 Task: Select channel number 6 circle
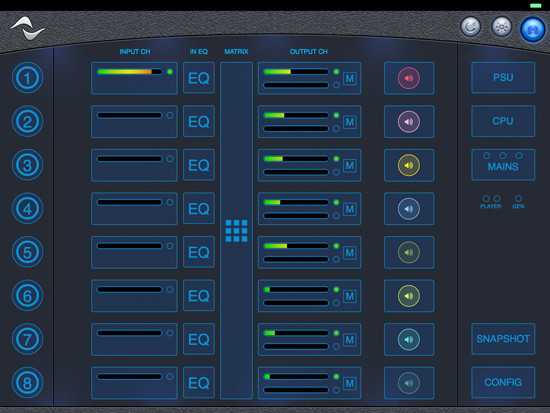(27, 295)
